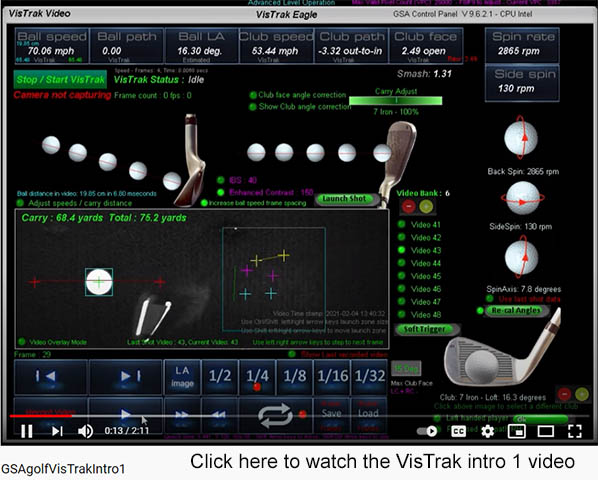Viewport: 598px width, 480px height.
Task: Select Video 42 from the list
Action: coord(419,238)
